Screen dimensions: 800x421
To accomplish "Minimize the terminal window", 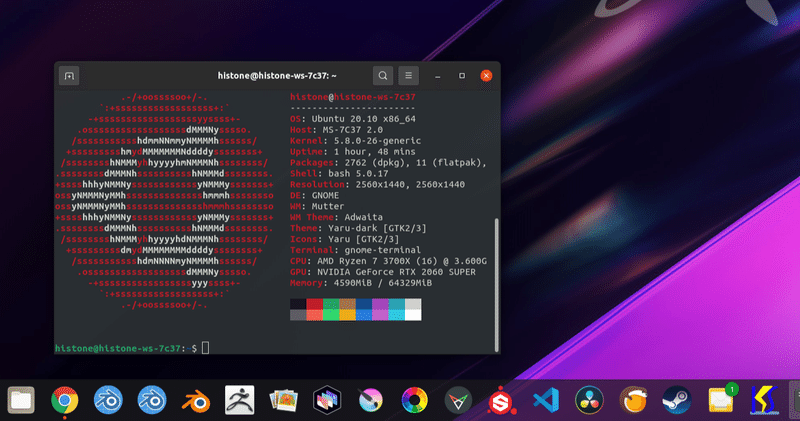I will (437, 76).
